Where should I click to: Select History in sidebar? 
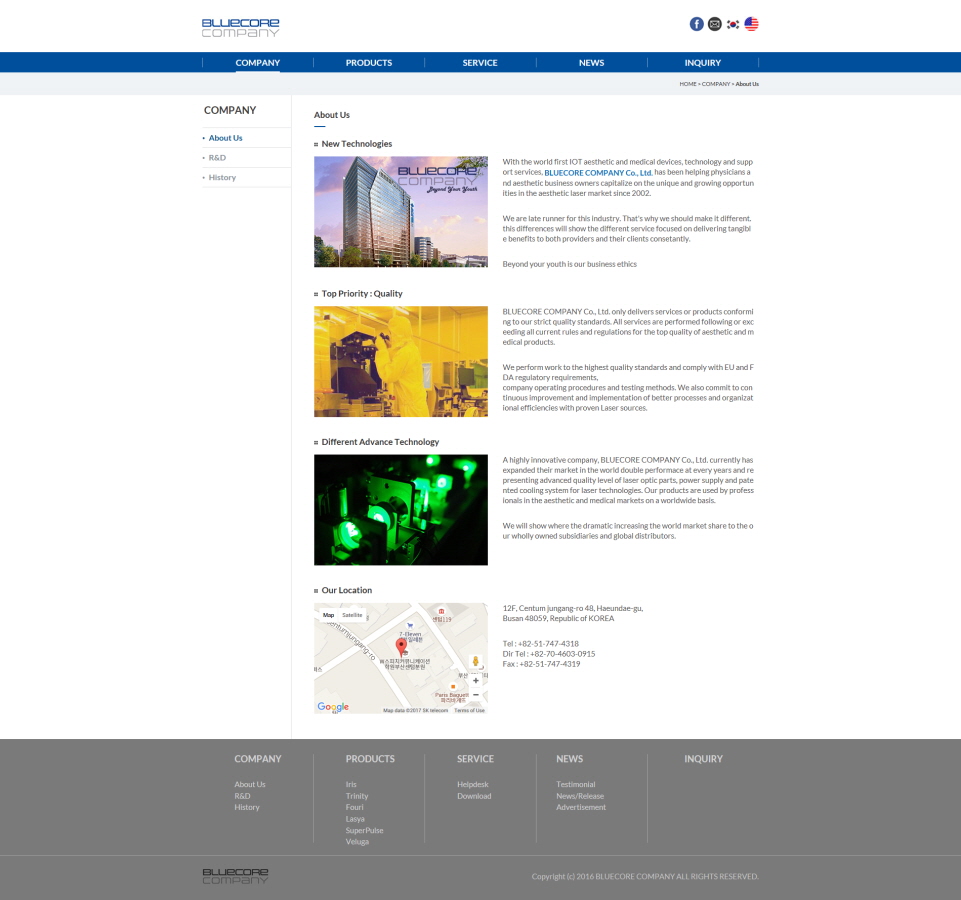pos(222,177)
